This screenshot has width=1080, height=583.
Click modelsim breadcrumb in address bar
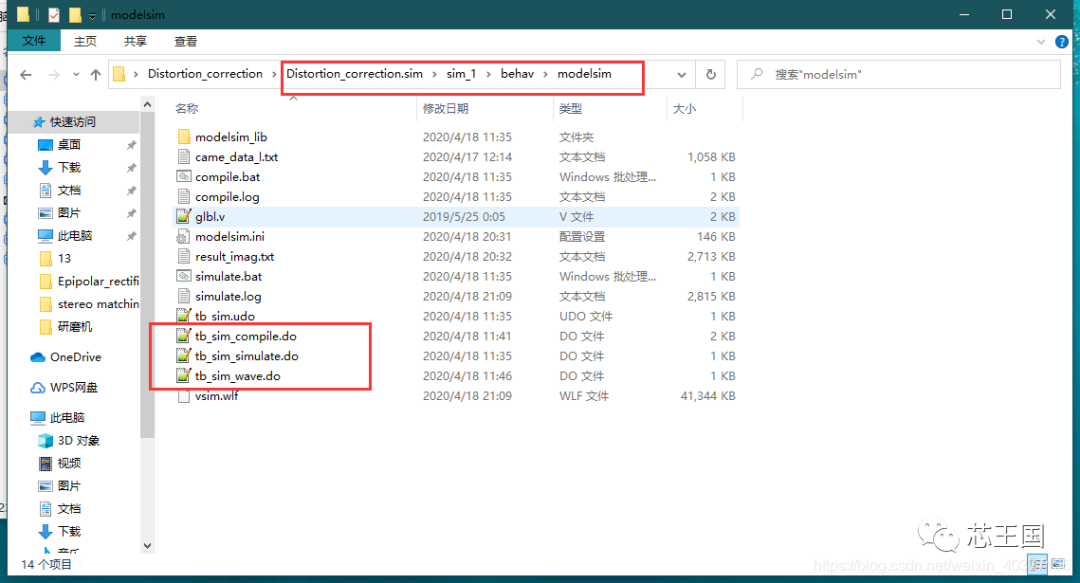(584, 74)
